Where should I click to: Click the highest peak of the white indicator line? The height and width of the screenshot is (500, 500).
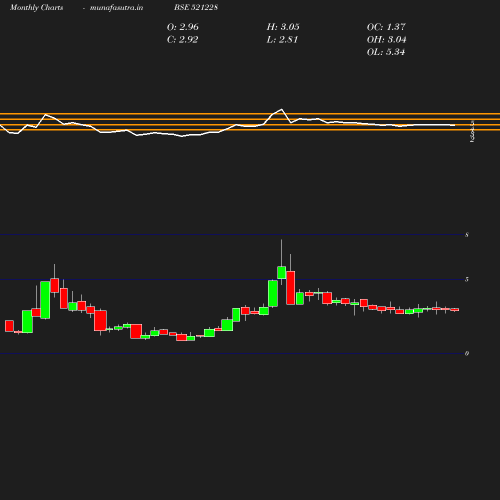282,109
